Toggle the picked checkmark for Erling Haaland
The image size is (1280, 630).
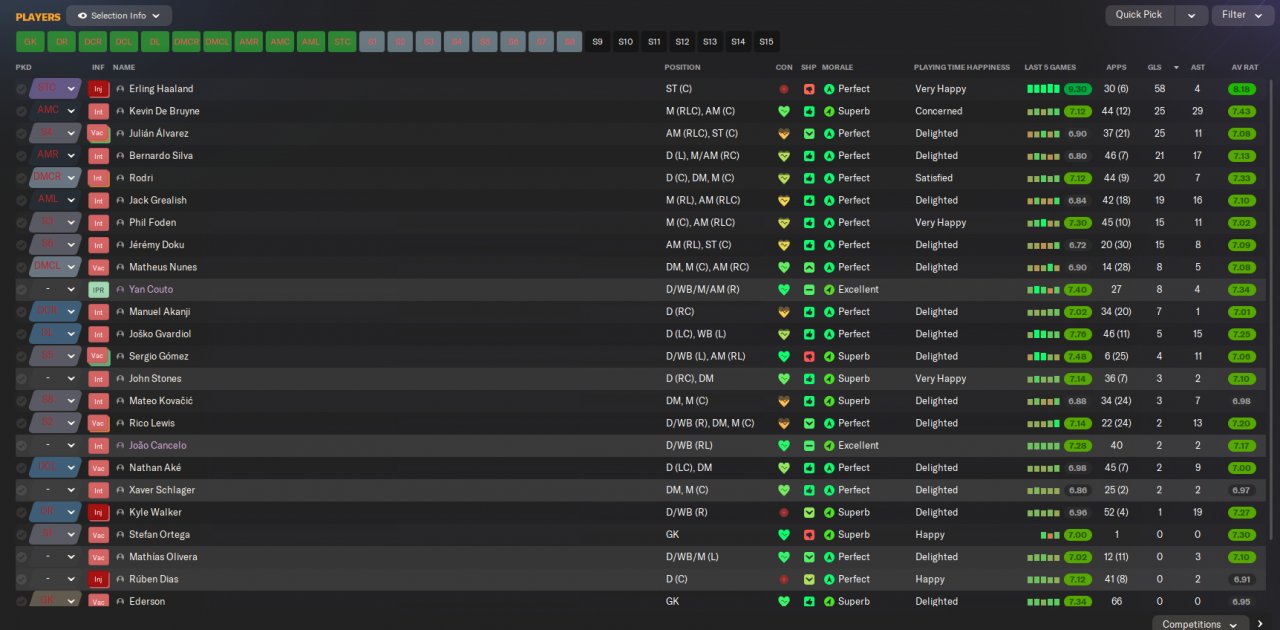(x=21, y=89)
